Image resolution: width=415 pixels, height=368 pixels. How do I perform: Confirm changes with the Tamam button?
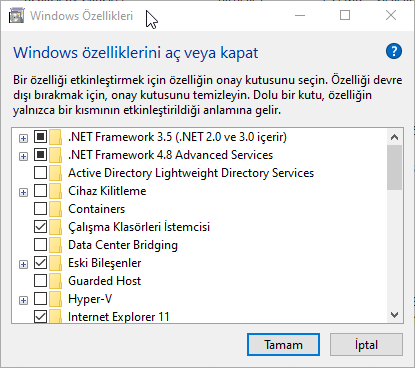pos(283,345)
